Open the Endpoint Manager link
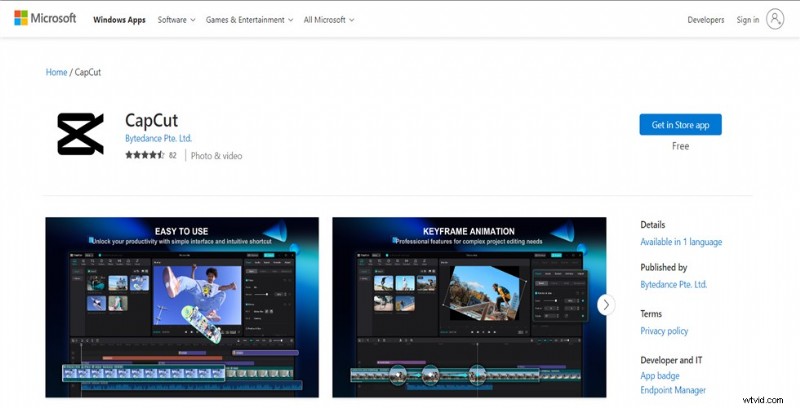This screenshot has height=408, width=800. tap(673, 390)
